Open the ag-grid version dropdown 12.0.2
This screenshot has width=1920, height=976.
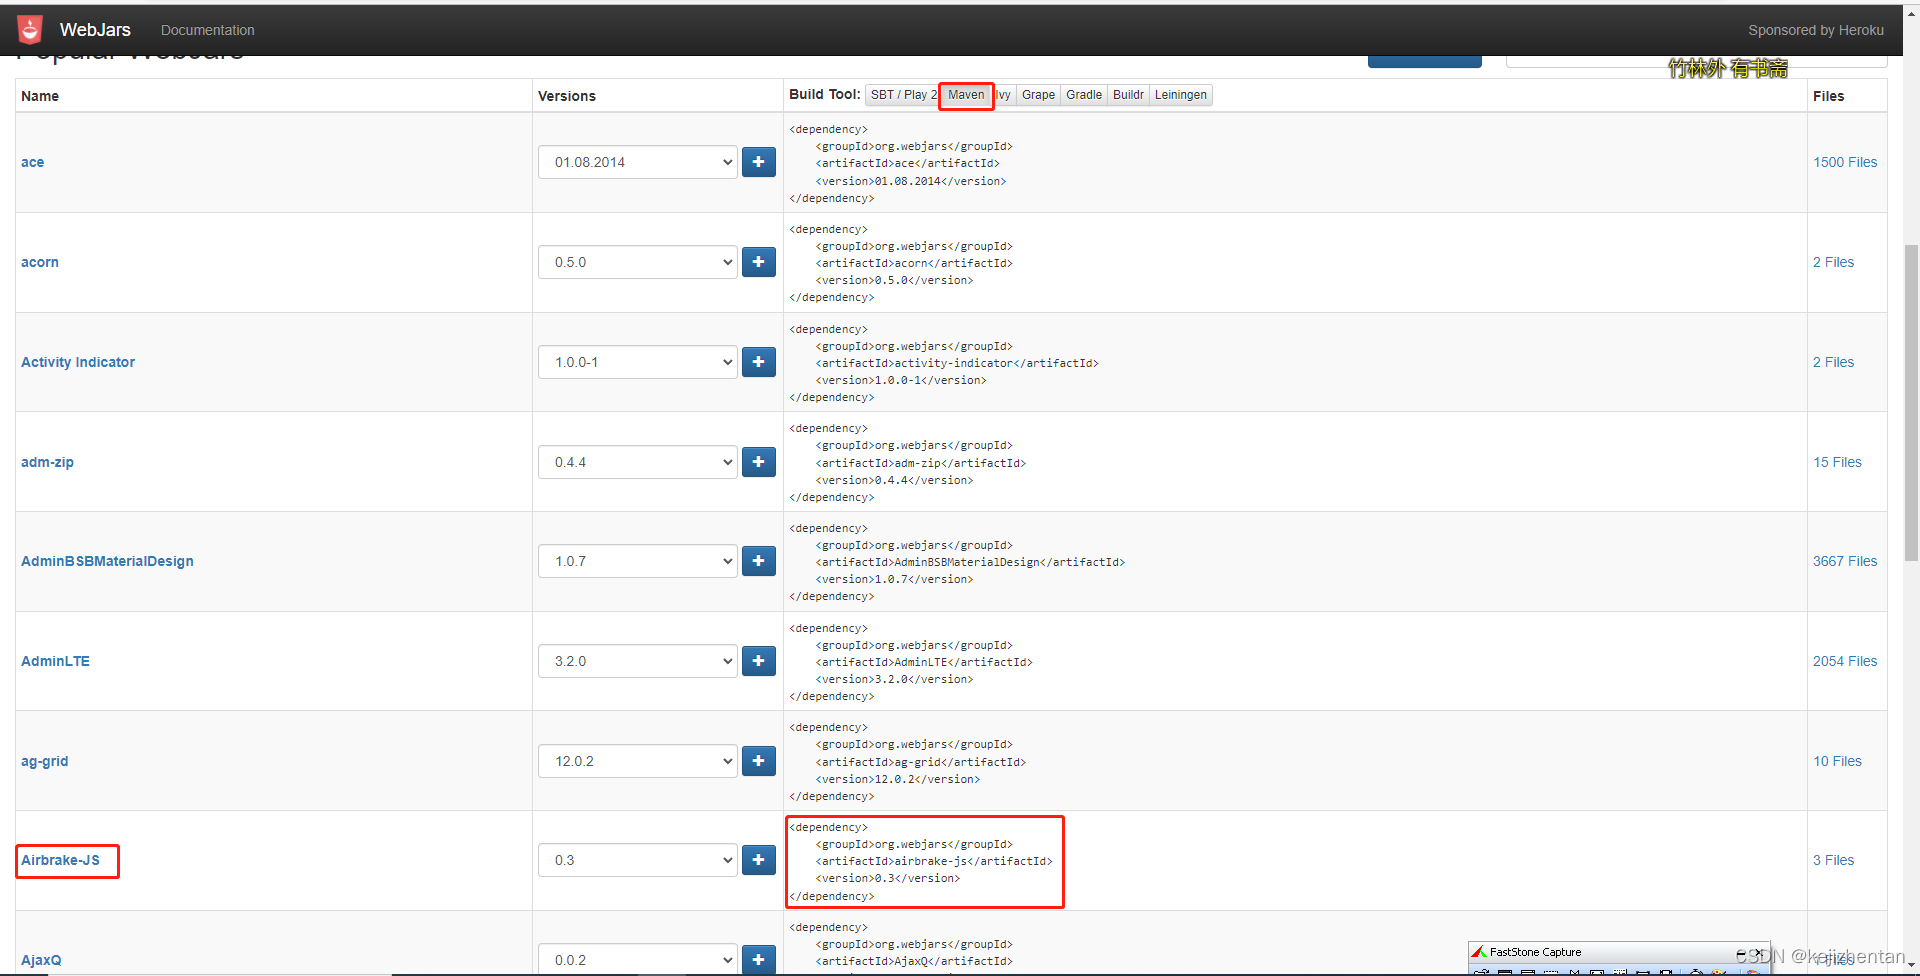click(x=638, y=761)
